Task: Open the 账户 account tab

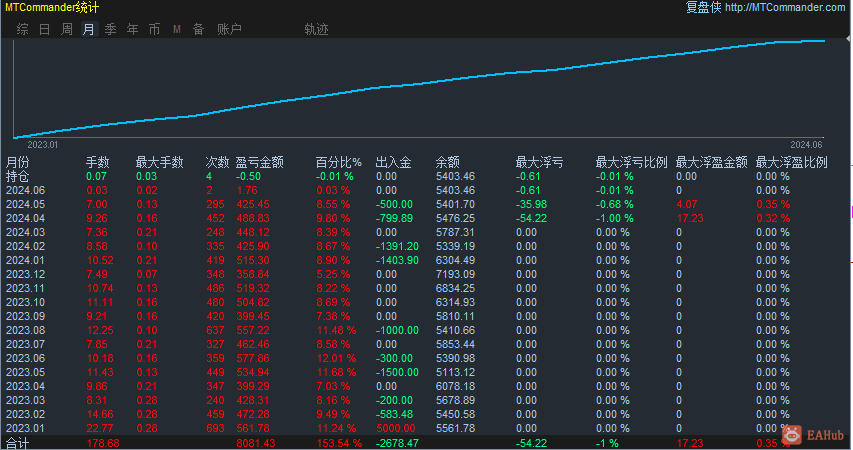Action: point(229,29)
